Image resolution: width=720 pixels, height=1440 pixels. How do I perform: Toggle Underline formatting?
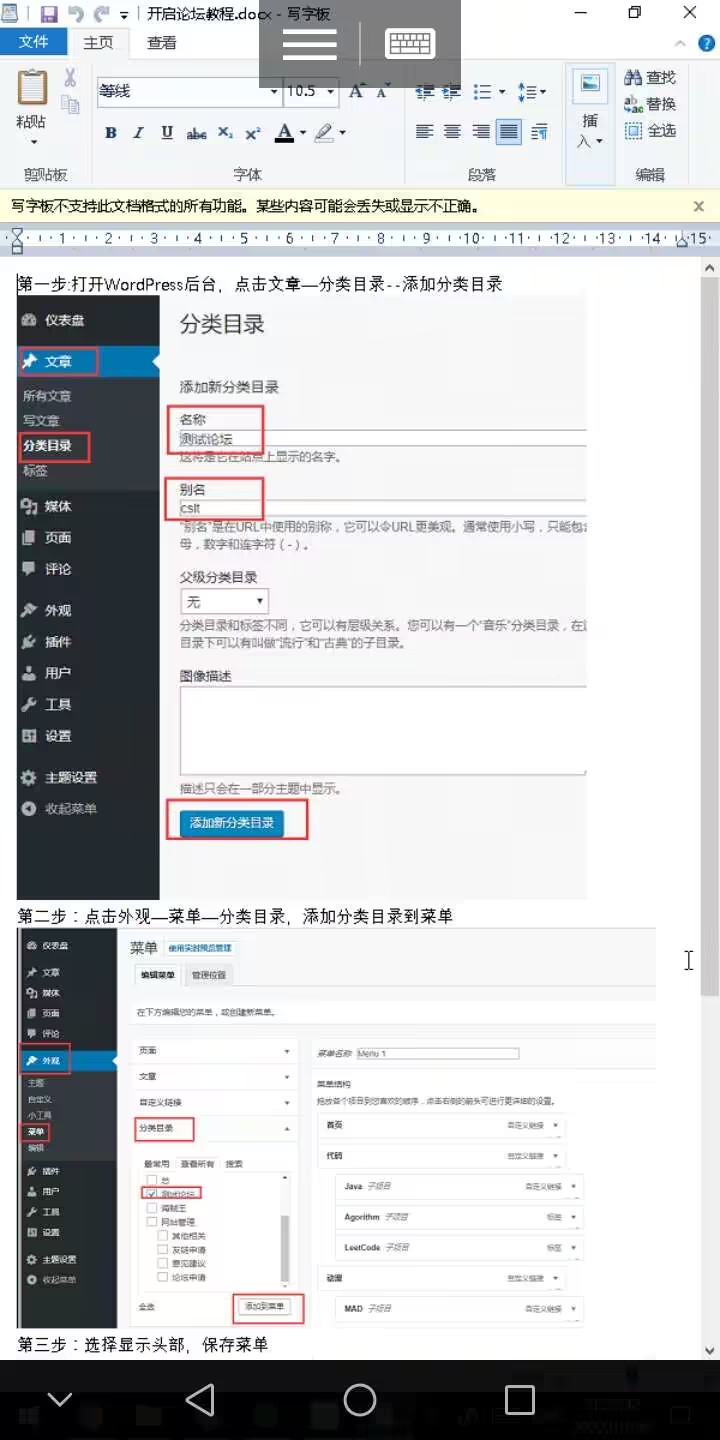pyautogui.click(x=167, y=133)
